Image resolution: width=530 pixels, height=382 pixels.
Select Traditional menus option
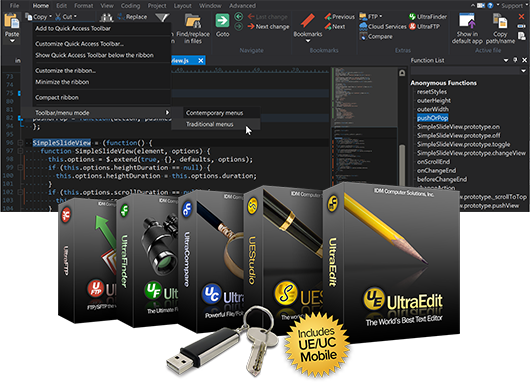click(216, 124)
